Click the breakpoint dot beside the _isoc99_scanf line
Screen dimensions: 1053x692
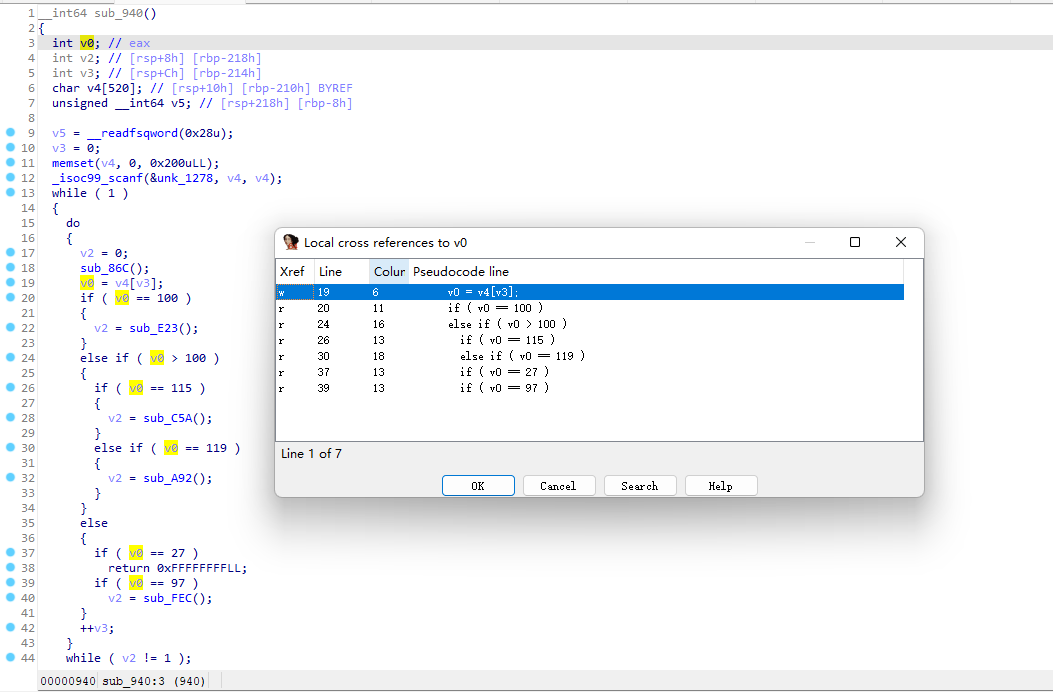tap(8, 178)
